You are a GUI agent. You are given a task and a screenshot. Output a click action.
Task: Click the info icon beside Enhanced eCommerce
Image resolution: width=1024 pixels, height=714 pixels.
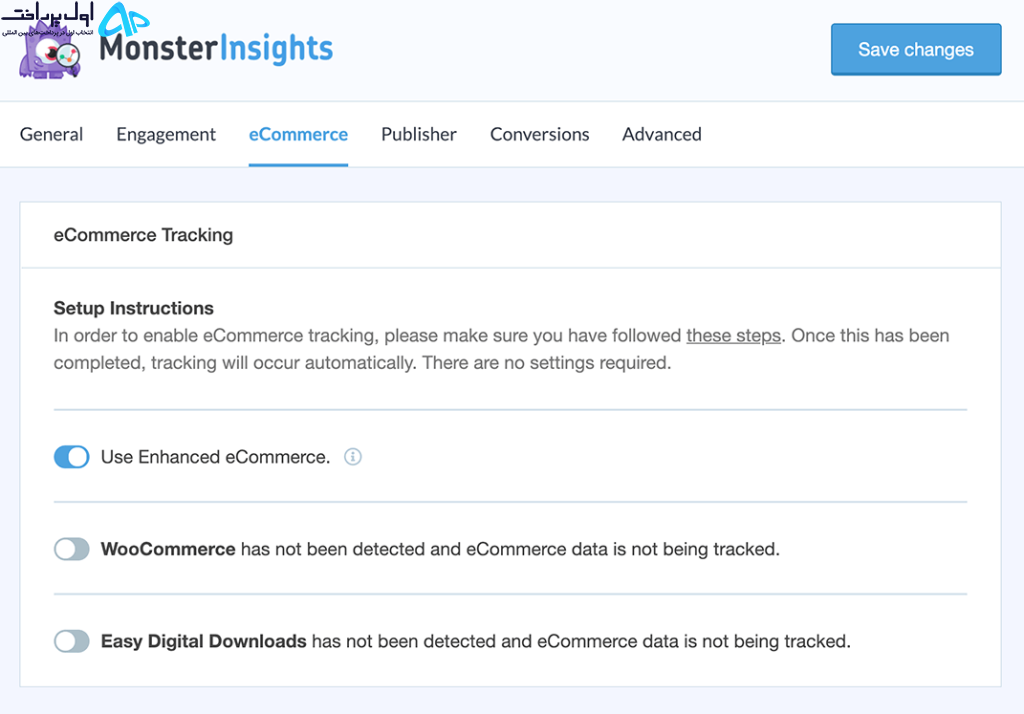[353, 457]
